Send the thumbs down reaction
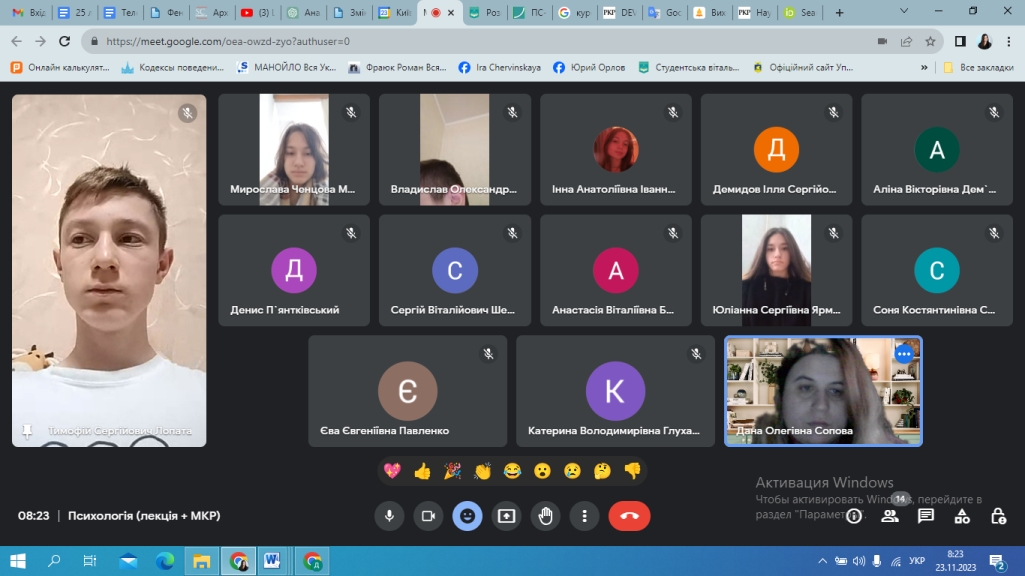The width and height of the screenshot is (1025, 576). (x=632, y=471)
